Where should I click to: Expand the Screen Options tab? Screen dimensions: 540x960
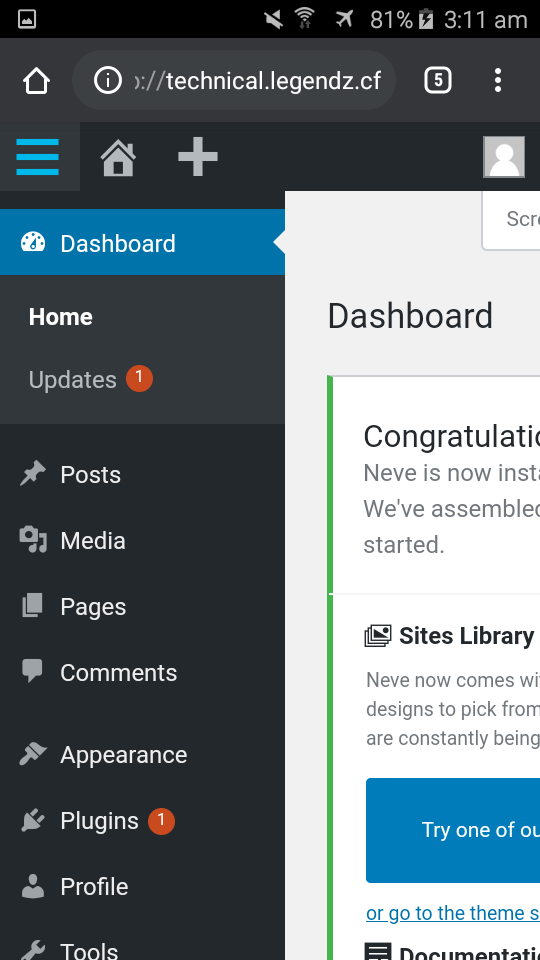(511, 220)
